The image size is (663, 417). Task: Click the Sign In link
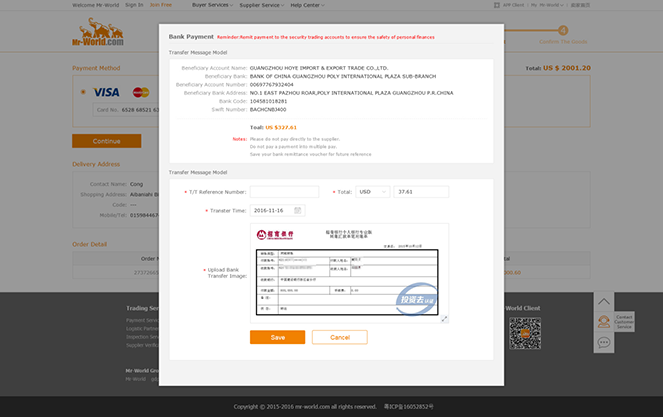click(134, 5)
